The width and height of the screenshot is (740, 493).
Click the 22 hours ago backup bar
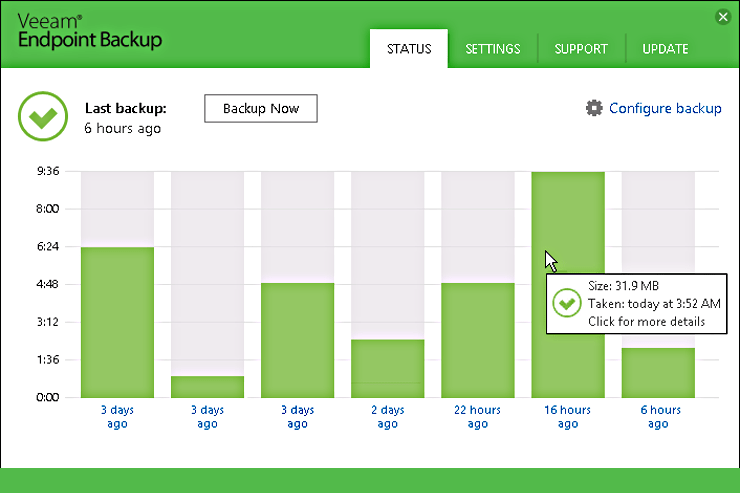point(477,339)
